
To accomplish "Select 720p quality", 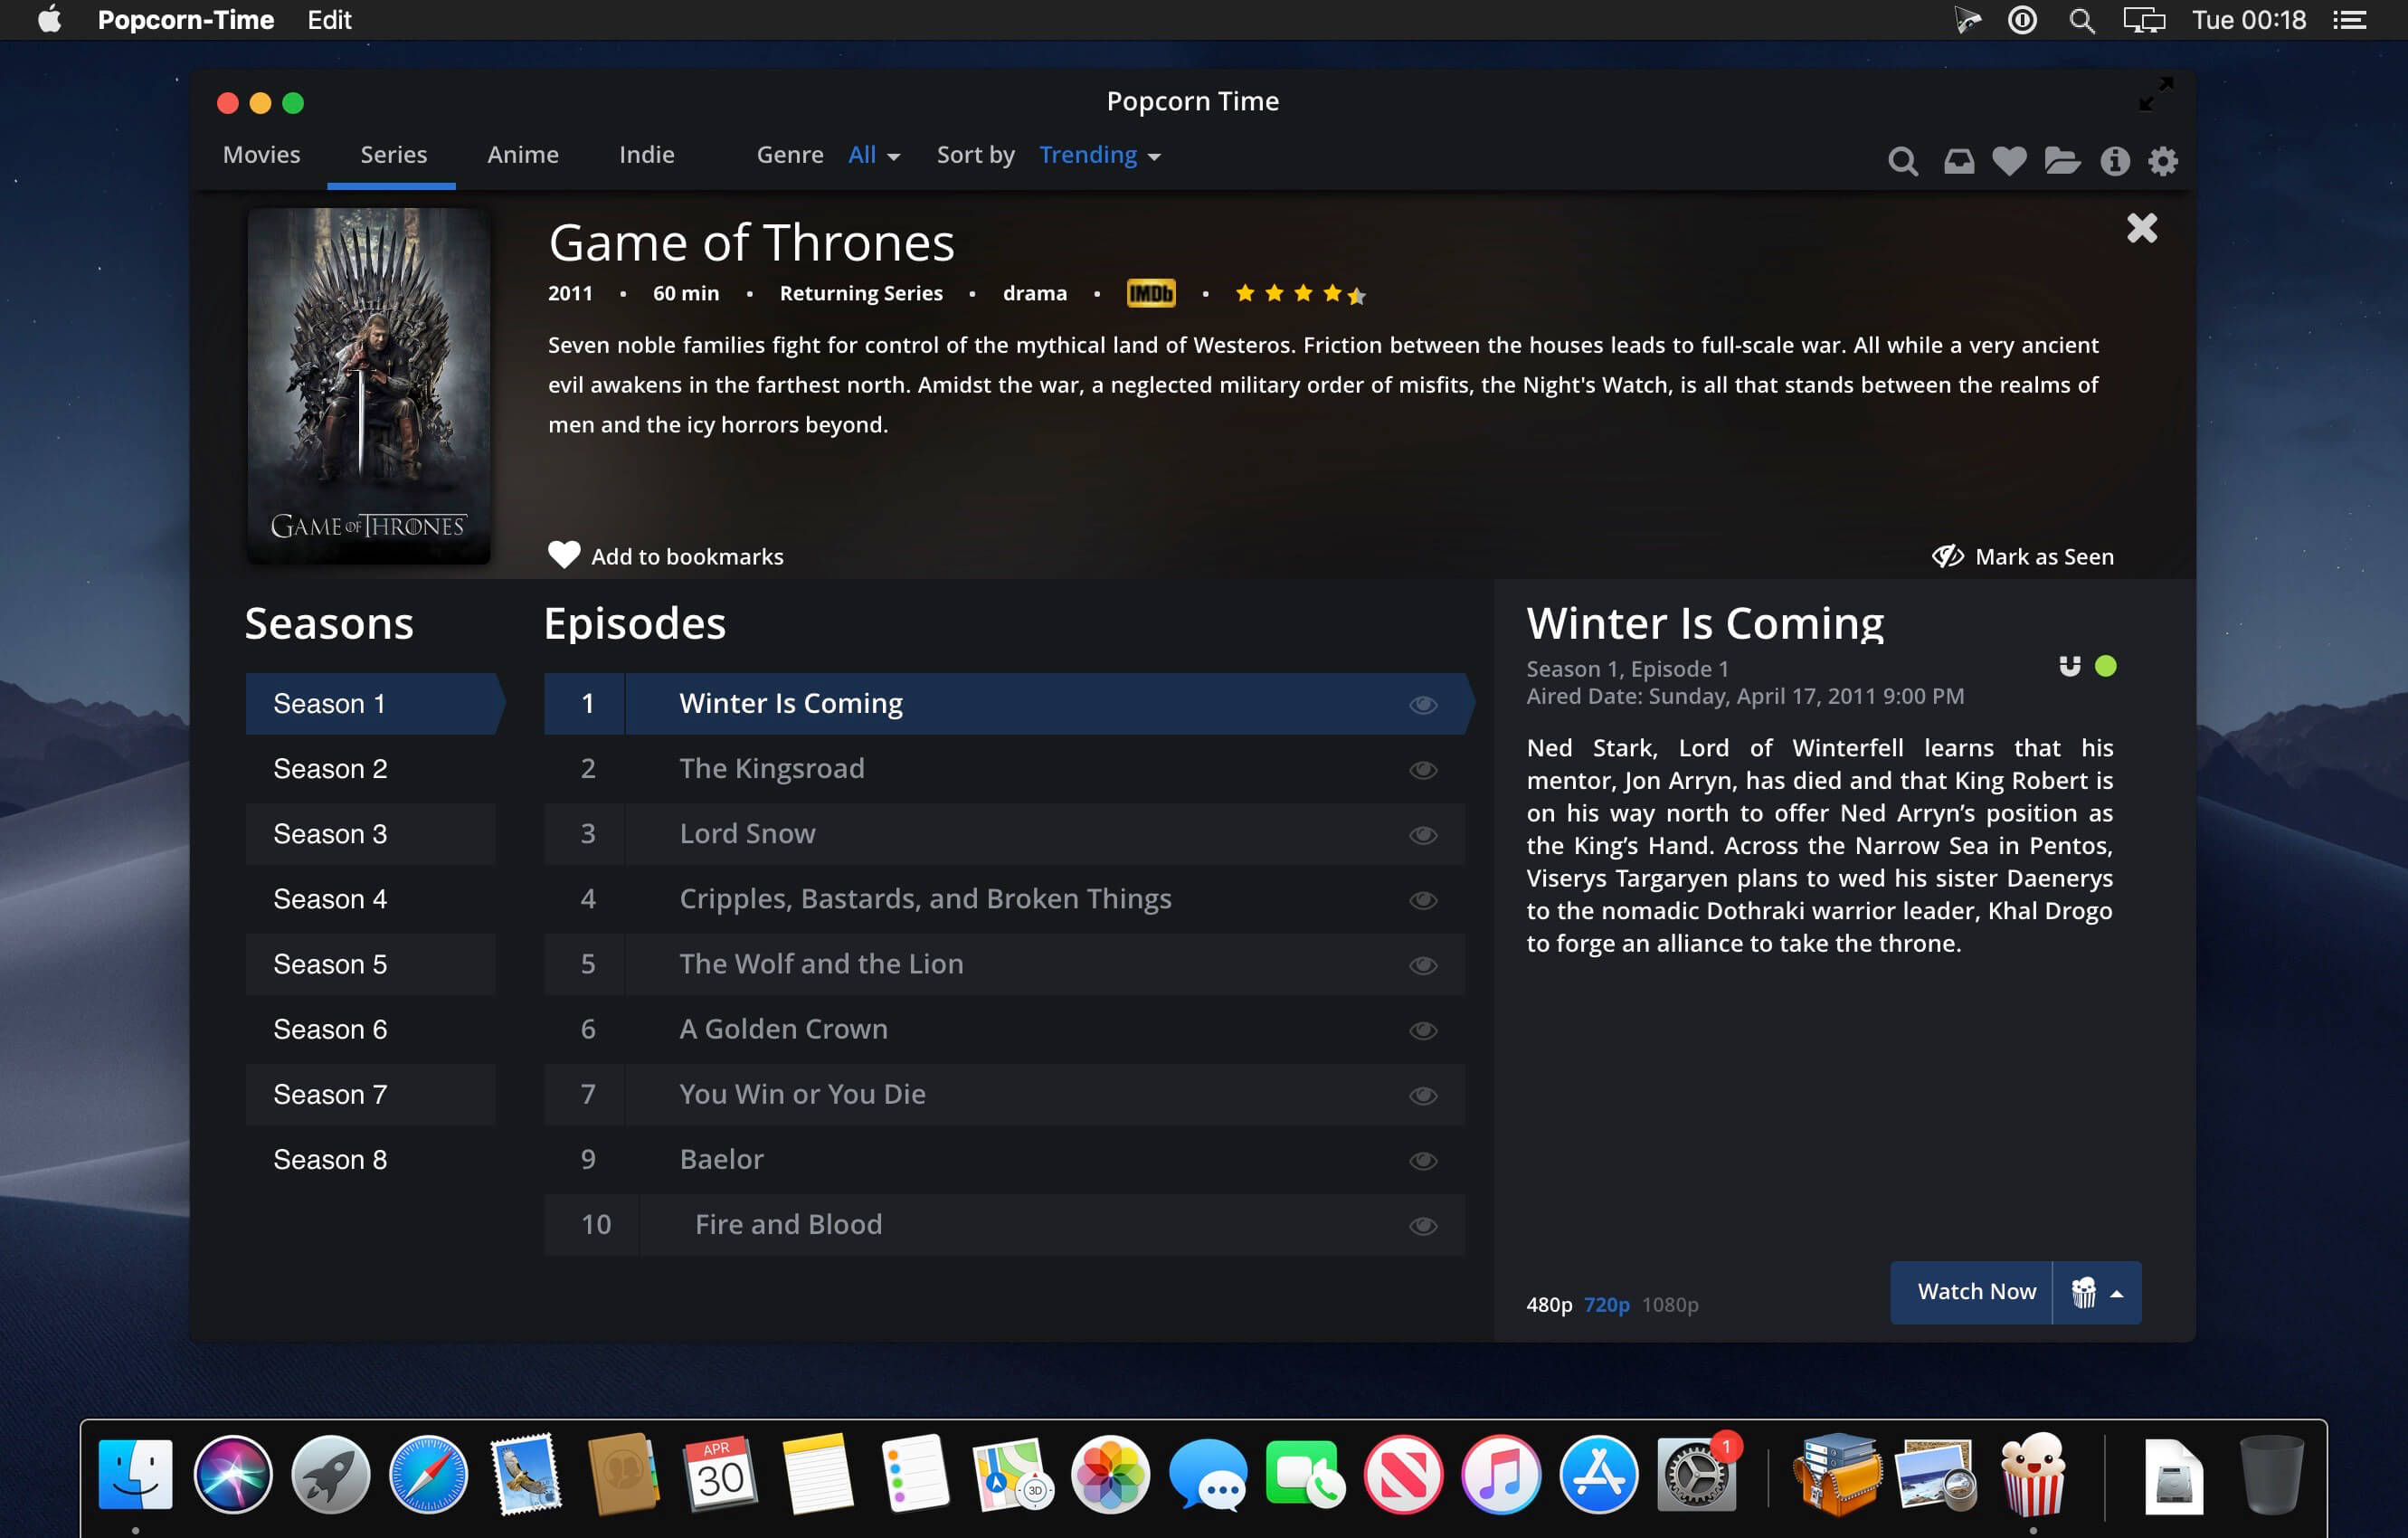I will coord(1606,1304).
